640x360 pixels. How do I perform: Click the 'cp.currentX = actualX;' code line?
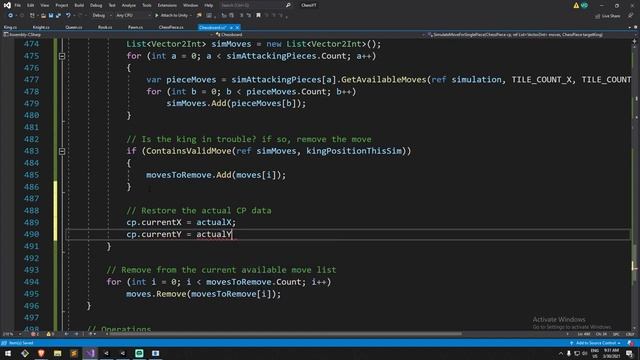coord(181,222)
